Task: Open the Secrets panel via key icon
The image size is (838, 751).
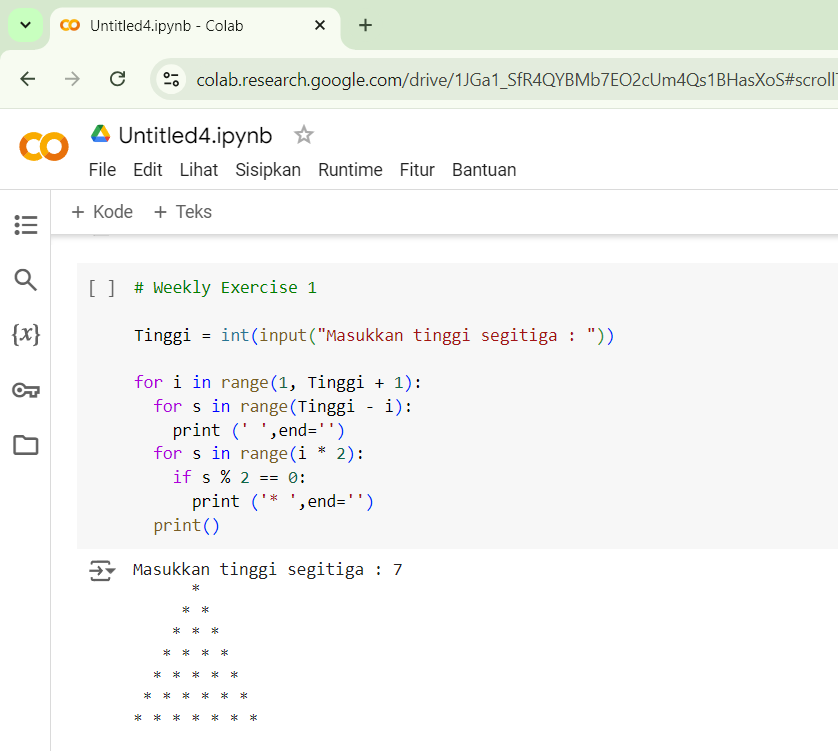Action: pyautogui.click(x=26, y=390)
